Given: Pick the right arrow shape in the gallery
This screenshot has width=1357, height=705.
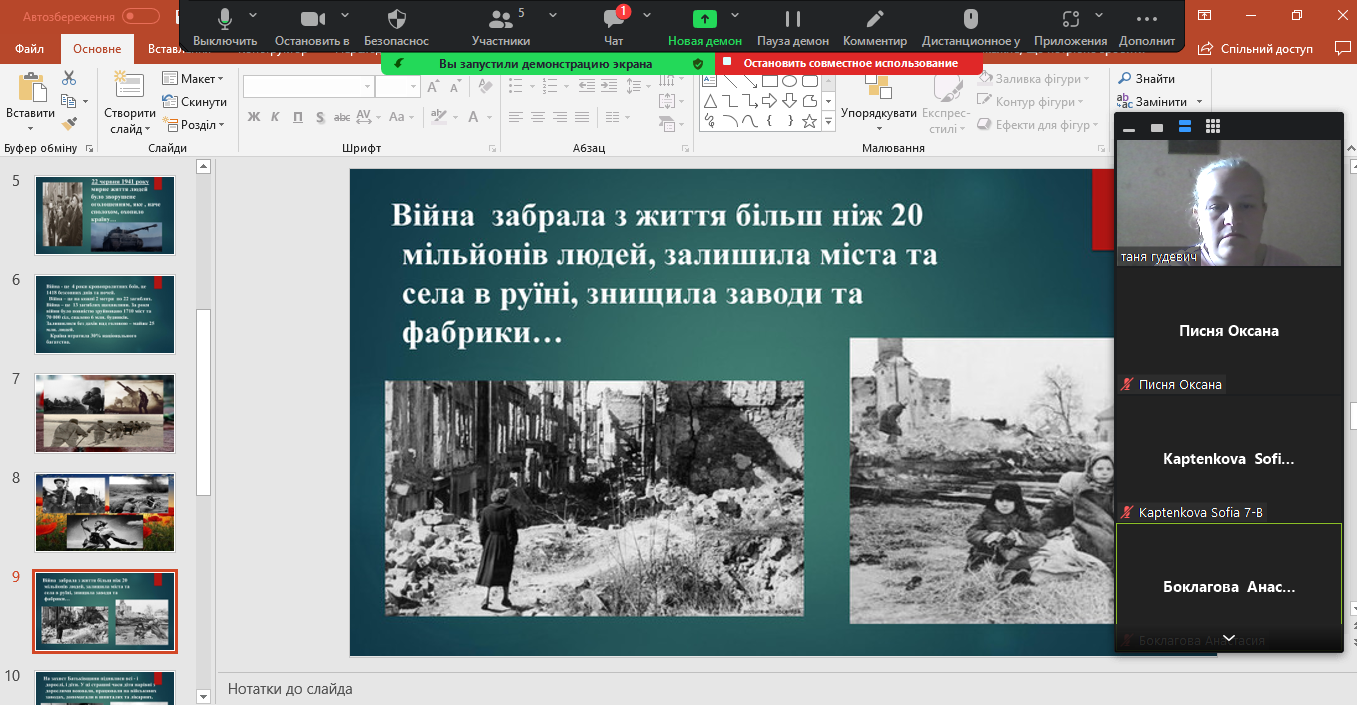Looking at the screenshot, I should tap(770, 101).
